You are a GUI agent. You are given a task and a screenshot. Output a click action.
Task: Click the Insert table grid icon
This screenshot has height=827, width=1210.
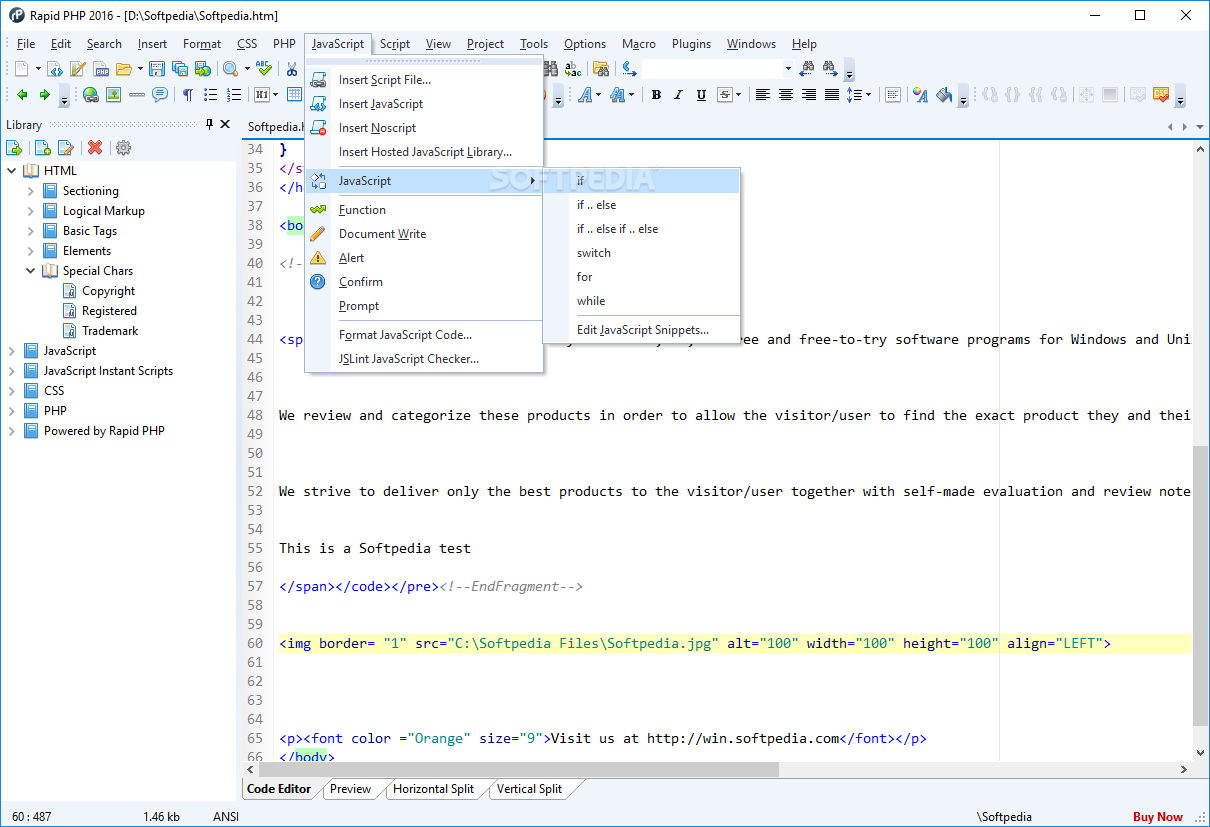click(x=295, y=95)
